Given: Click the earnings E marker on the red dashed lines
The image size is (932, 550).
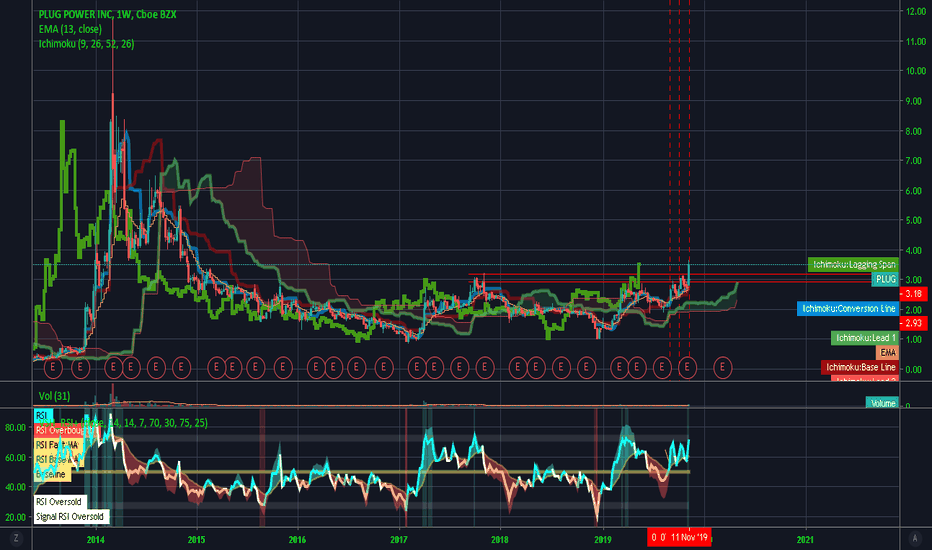Looking at the screenshot, I should click(687, 367).
